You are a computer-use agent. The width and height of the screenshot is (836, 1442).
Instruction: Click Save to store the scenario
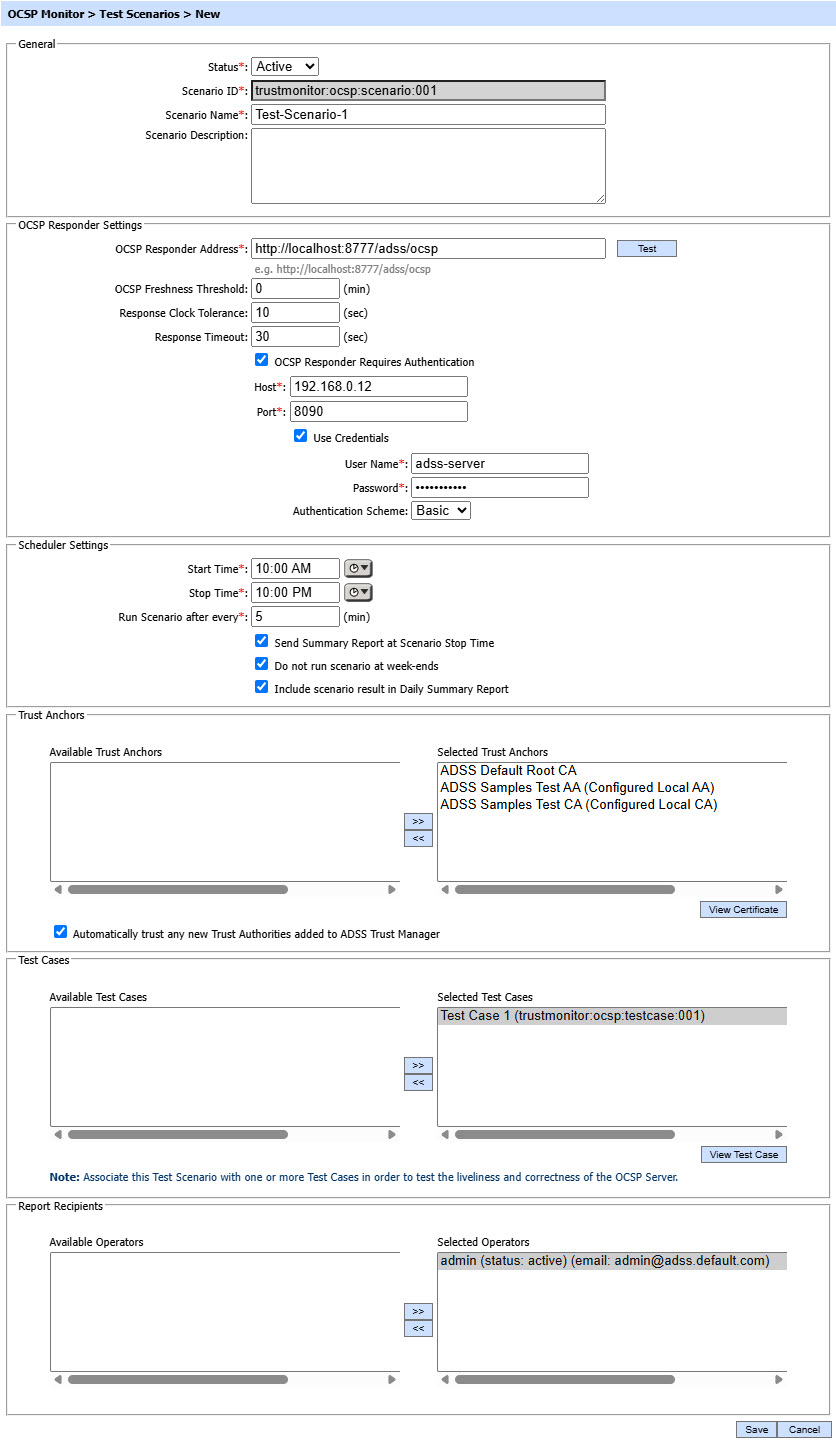click(x=756, y=1430)
